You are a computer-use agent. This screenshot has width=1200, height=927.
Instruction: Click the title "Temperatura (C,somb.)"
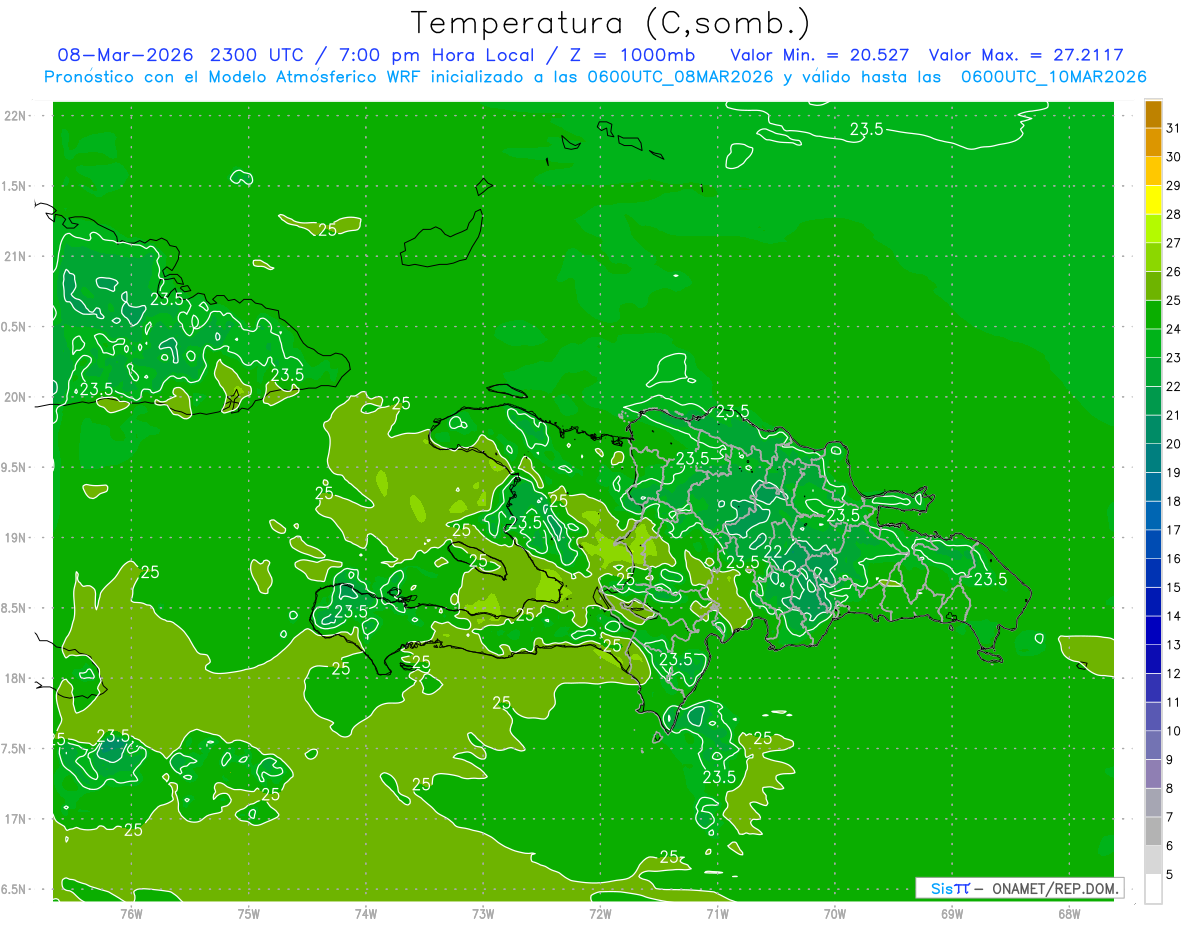(611, 23)
